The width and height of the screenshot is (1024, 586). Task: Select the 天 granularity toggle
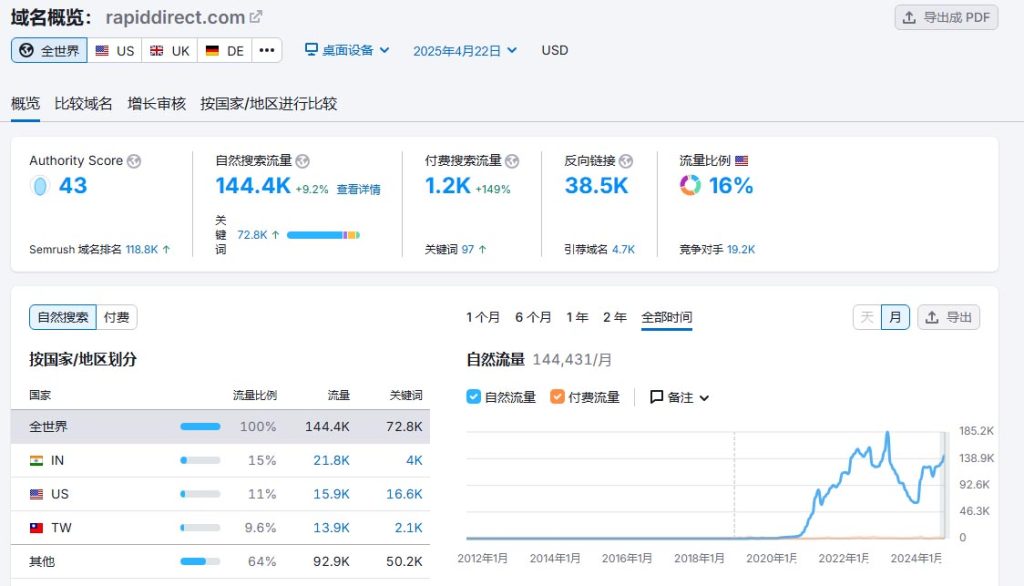pyautogui.click(x=867, y=317)
